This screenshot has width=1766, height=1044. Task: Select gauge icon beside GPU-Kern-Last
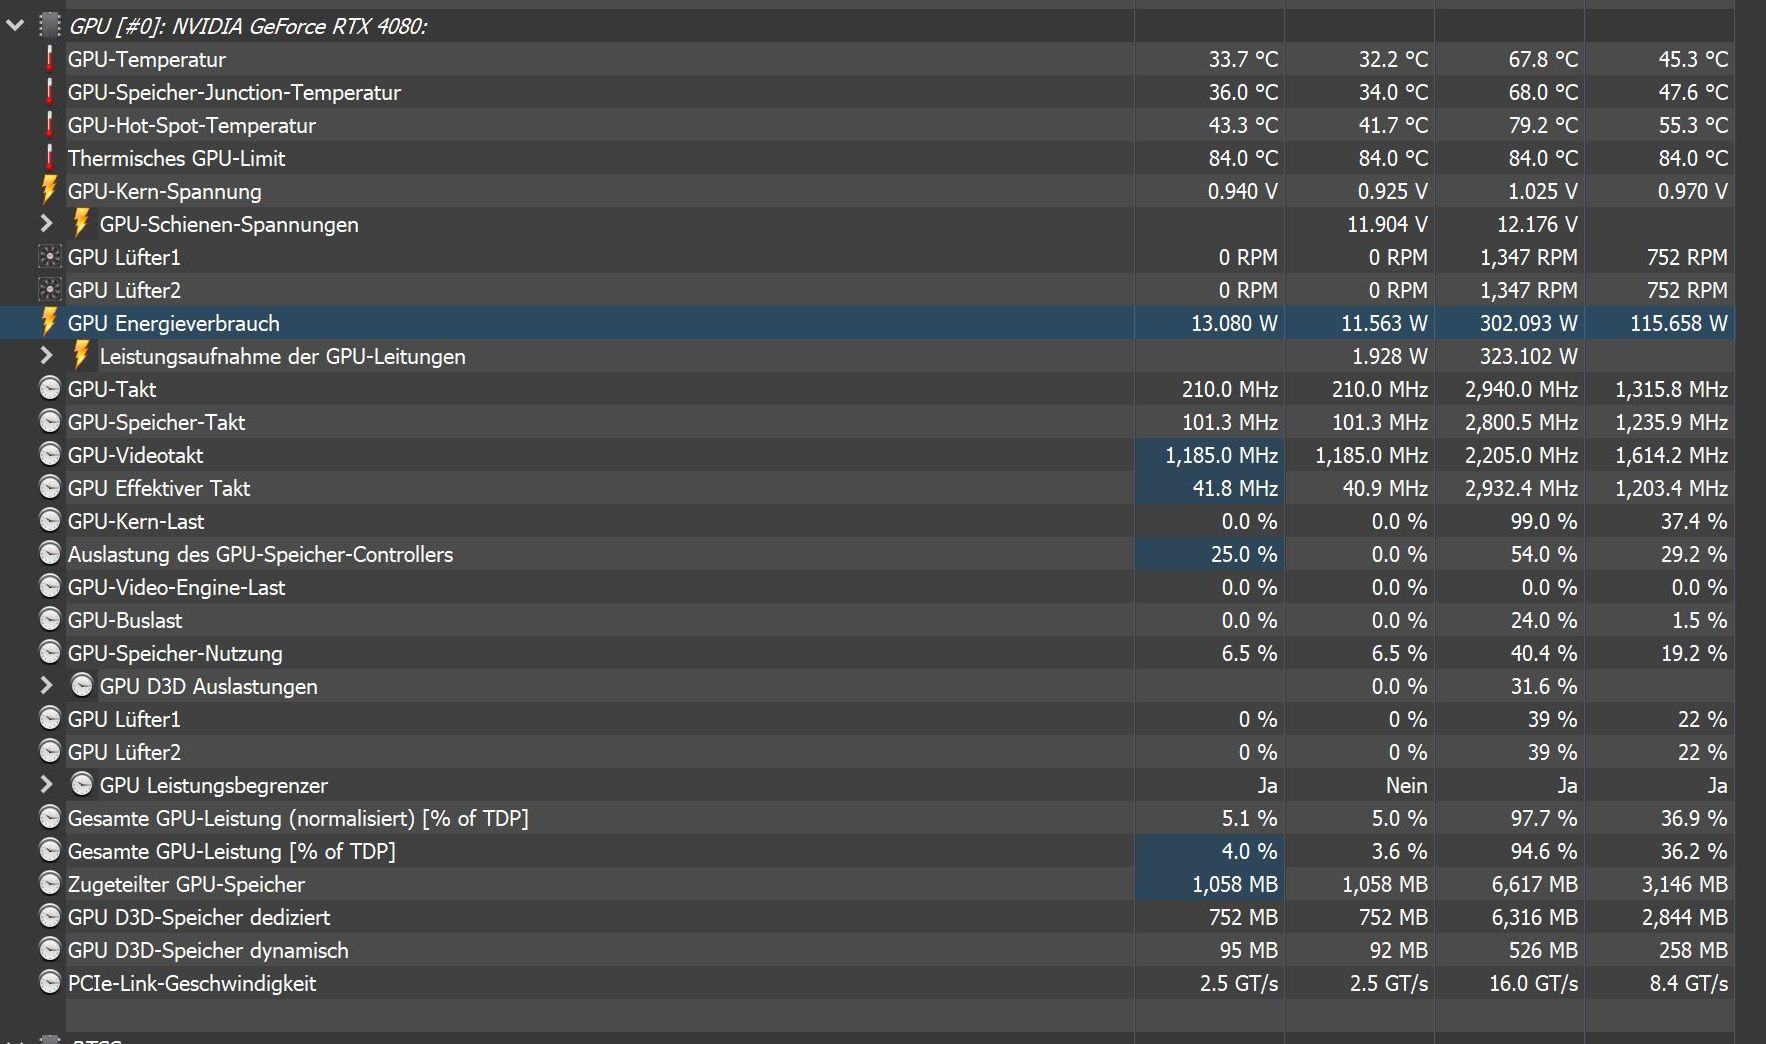pyautogui.click(x=49, y=520)
